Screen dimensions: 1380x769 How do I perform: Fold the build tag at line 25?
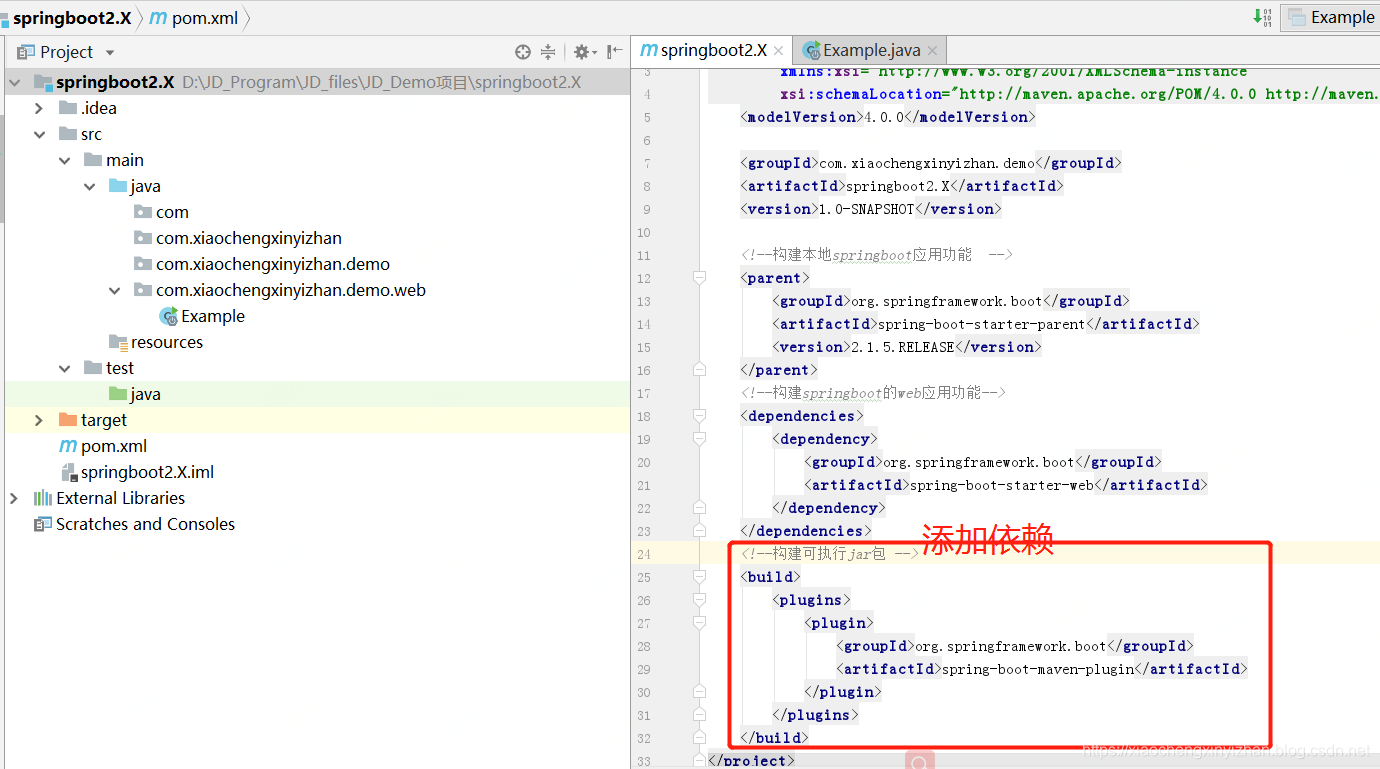(x=700, y=576)
